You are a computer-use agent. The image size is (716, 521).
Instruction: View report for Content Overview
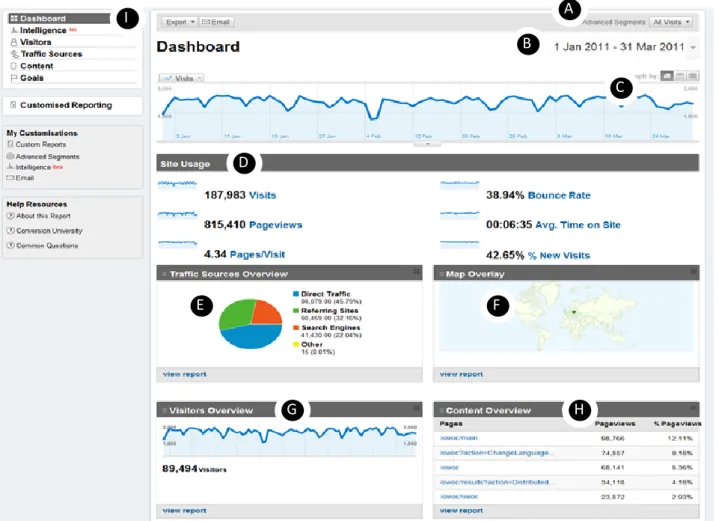[x=461, y=510]
